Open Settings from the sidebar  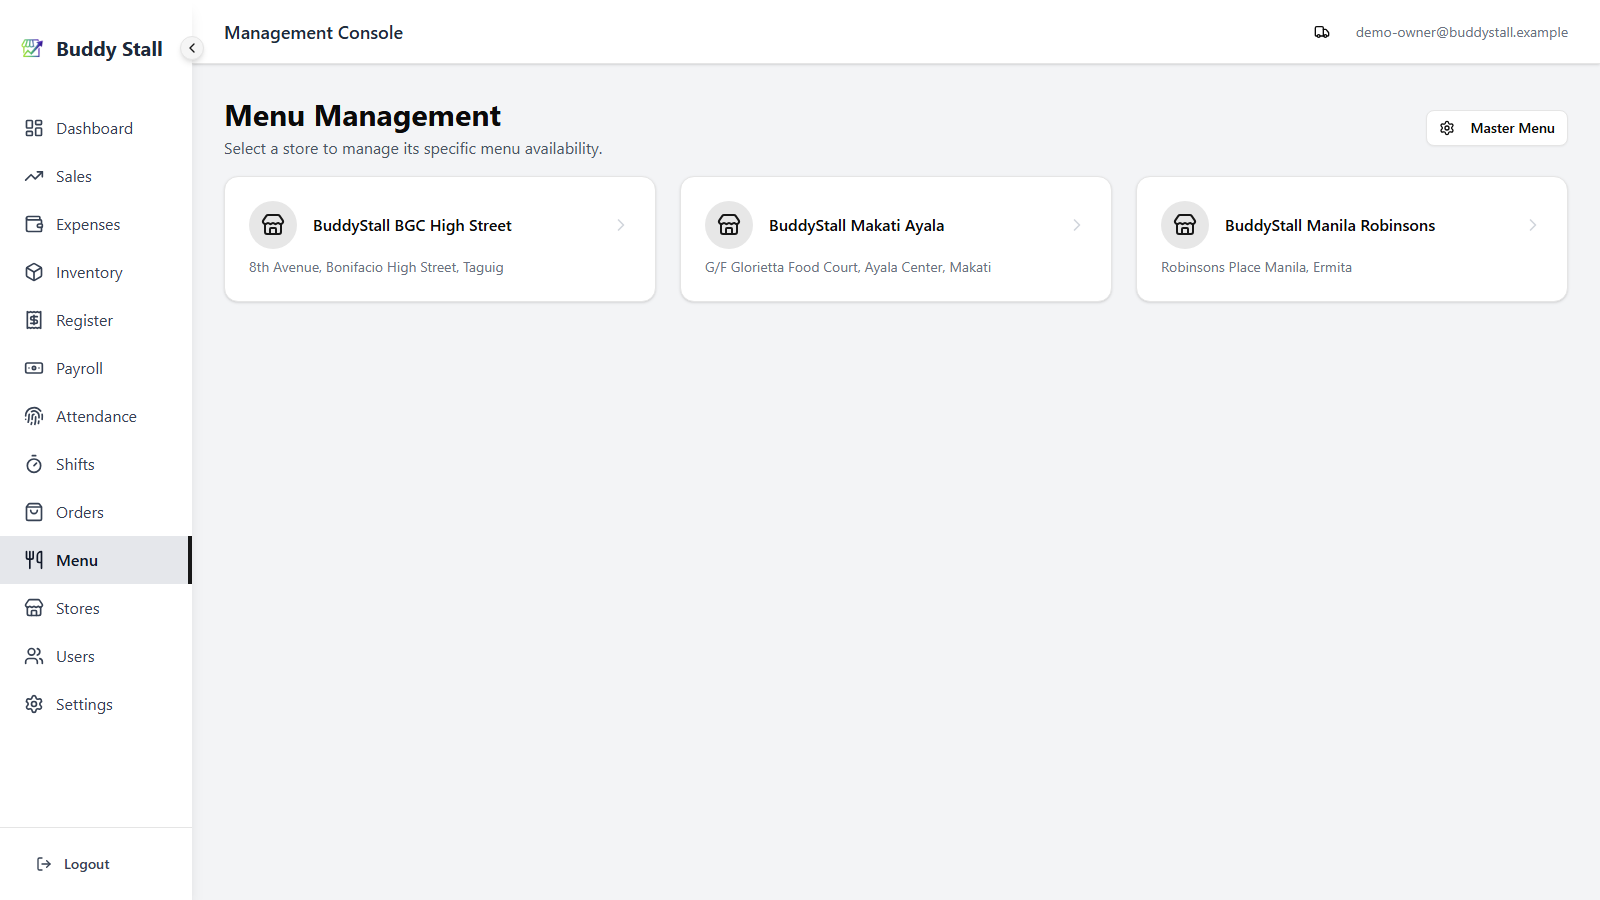95,704
